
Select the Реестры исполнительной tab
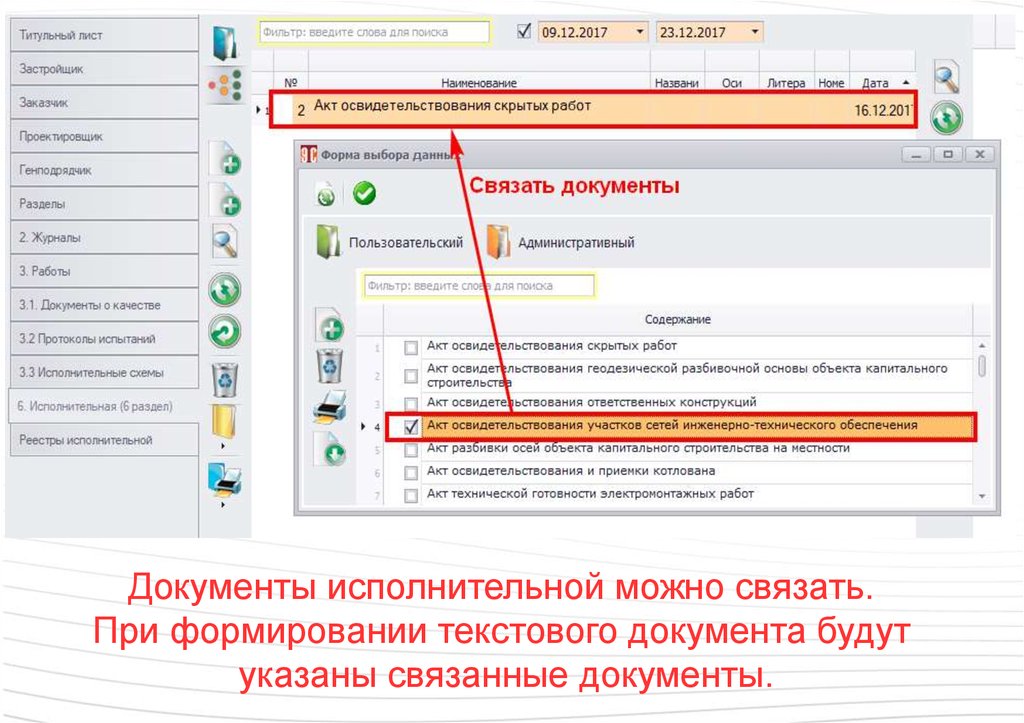coord(104,440)
